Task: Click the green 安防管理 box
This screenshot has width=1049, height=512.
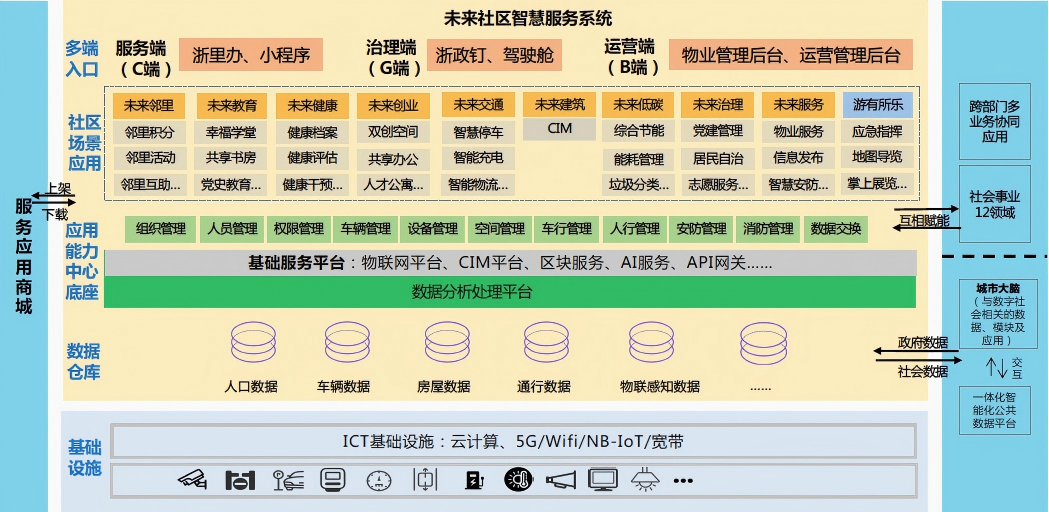Action: [x=701, y=230]
